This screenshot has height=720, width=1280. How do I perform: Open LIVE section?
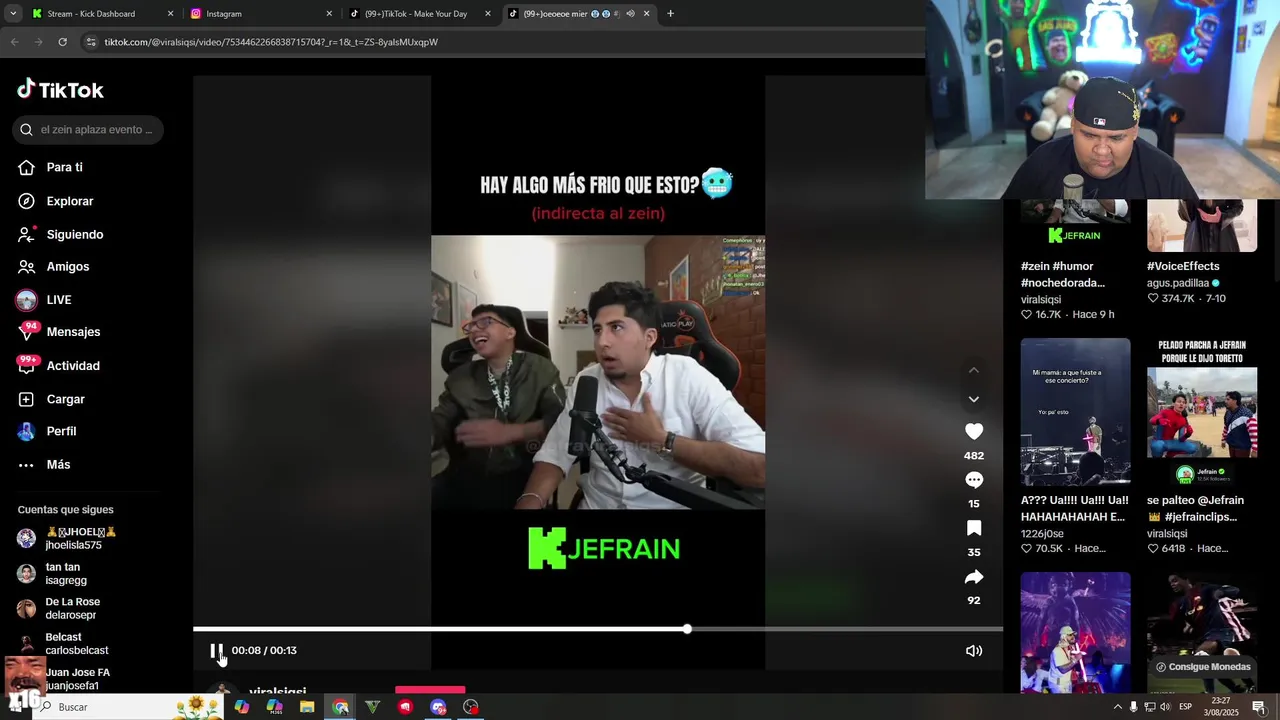(x=58, y=300)
